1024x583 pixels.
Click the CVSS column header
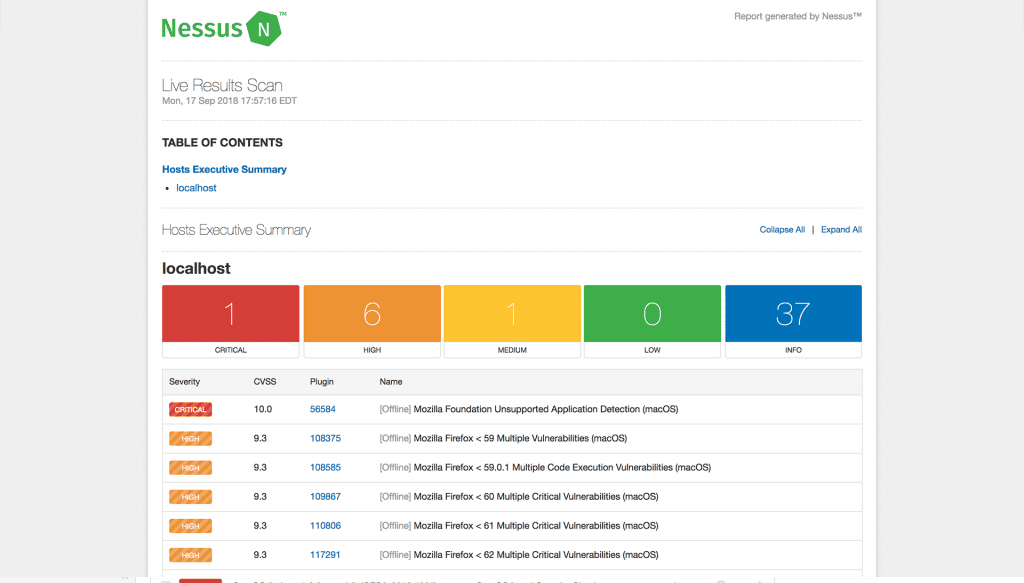pyautogui.click(x=265, y=381)
